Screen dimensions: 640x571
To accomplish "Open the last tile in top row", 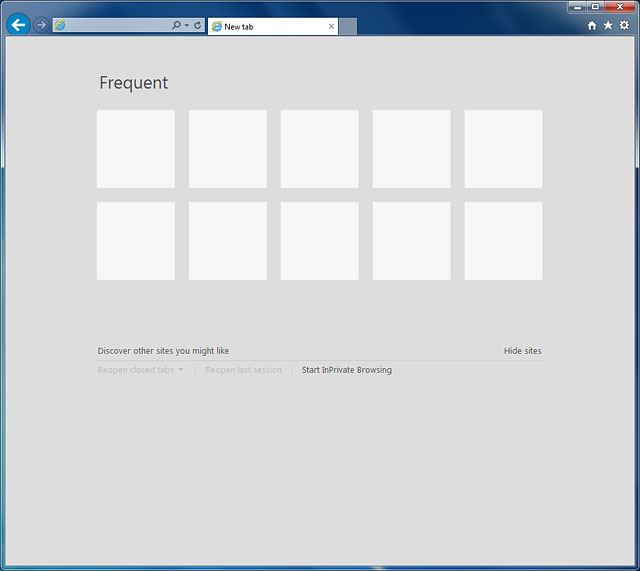I will 503,149.
